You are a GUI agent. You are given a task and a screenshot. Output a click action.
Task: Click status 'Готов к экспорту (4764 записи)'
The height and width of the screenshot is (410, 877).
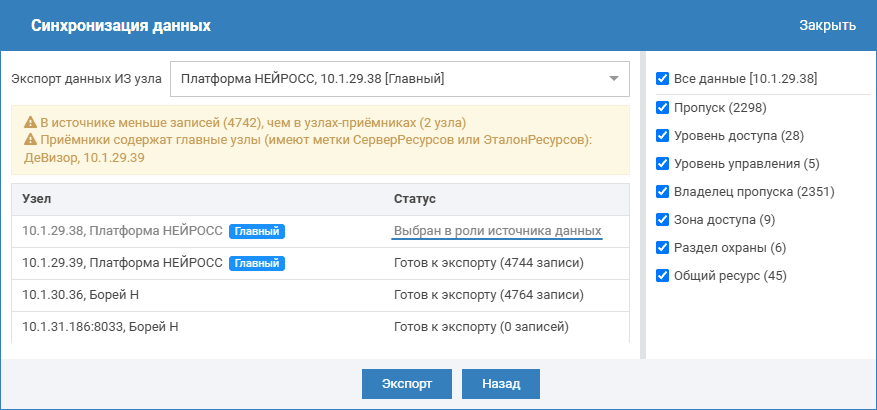pos(489,295)
